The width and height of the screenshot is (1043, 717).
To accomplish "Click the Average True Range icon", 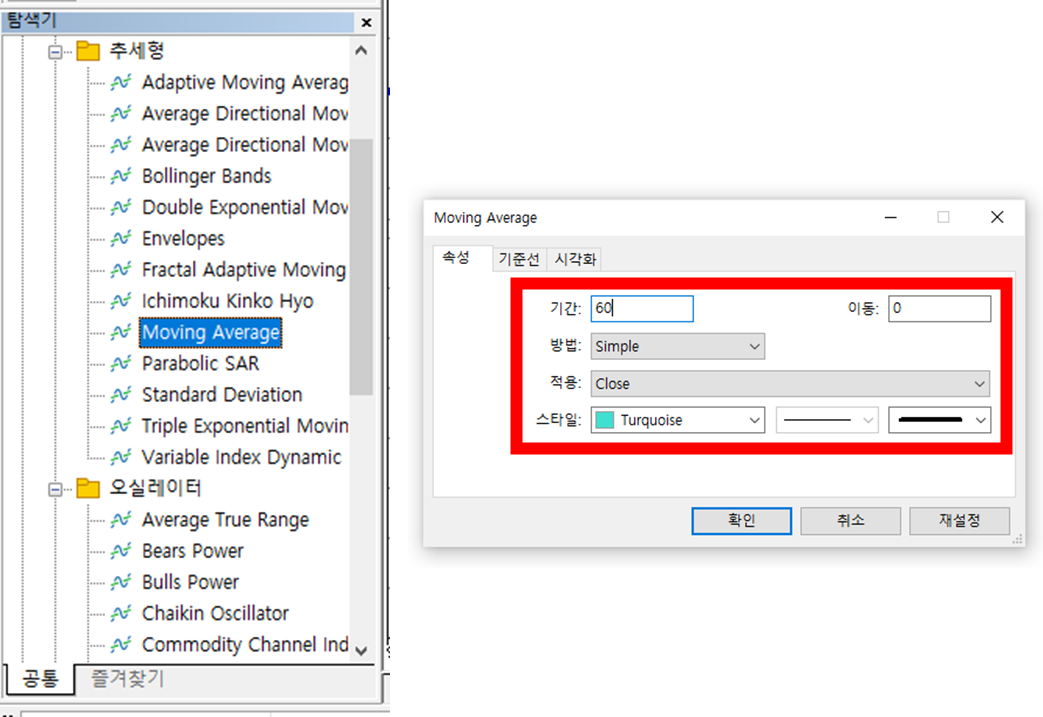I will [120, 519].
